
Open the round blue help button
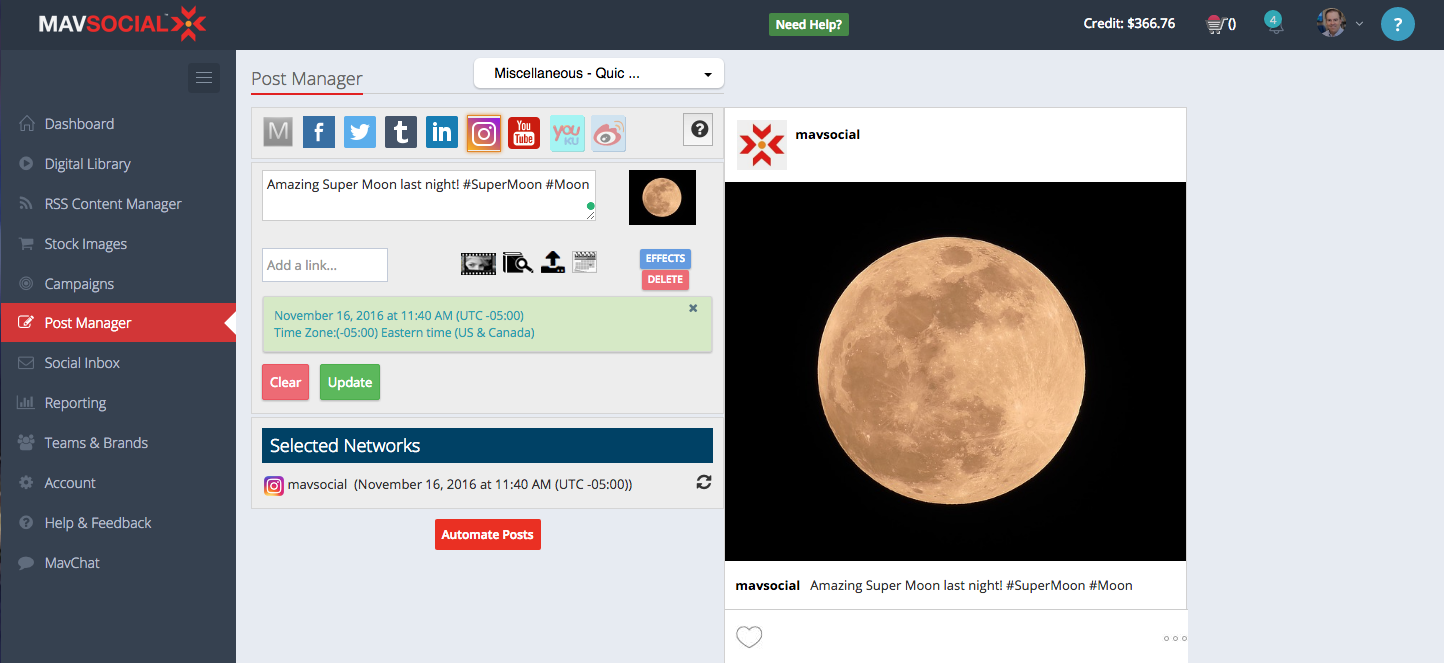coord(1398,24)
